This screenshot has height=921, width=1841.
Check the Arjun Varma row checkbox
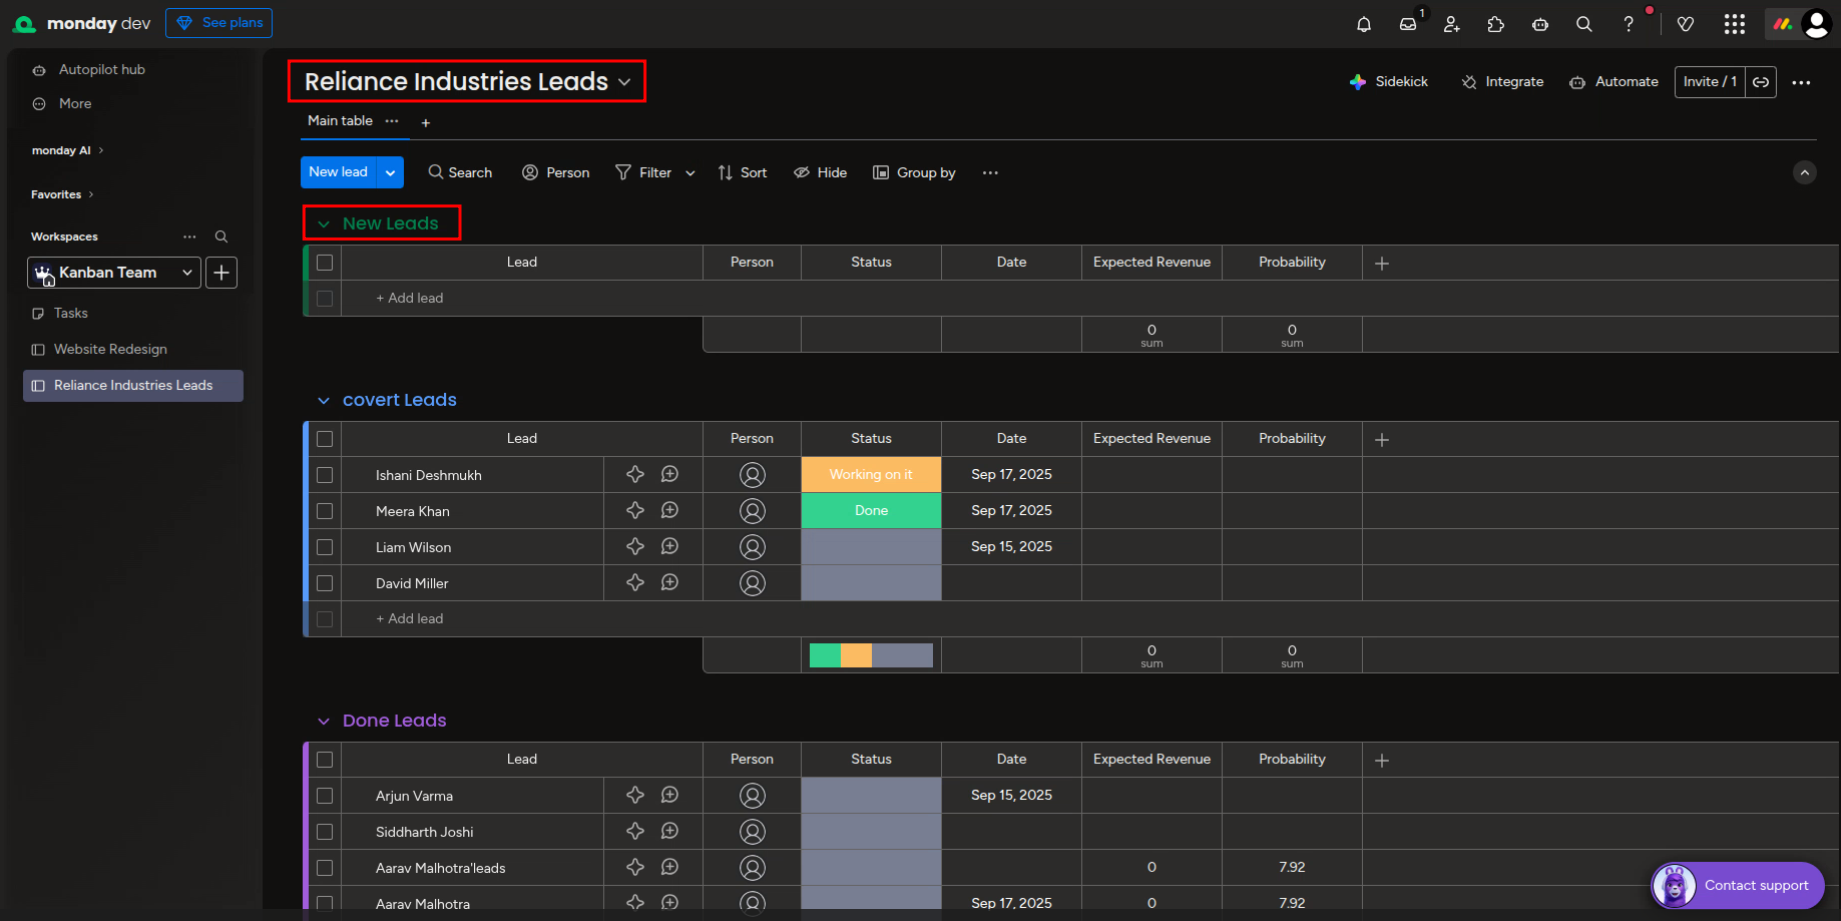pos(325,796)
